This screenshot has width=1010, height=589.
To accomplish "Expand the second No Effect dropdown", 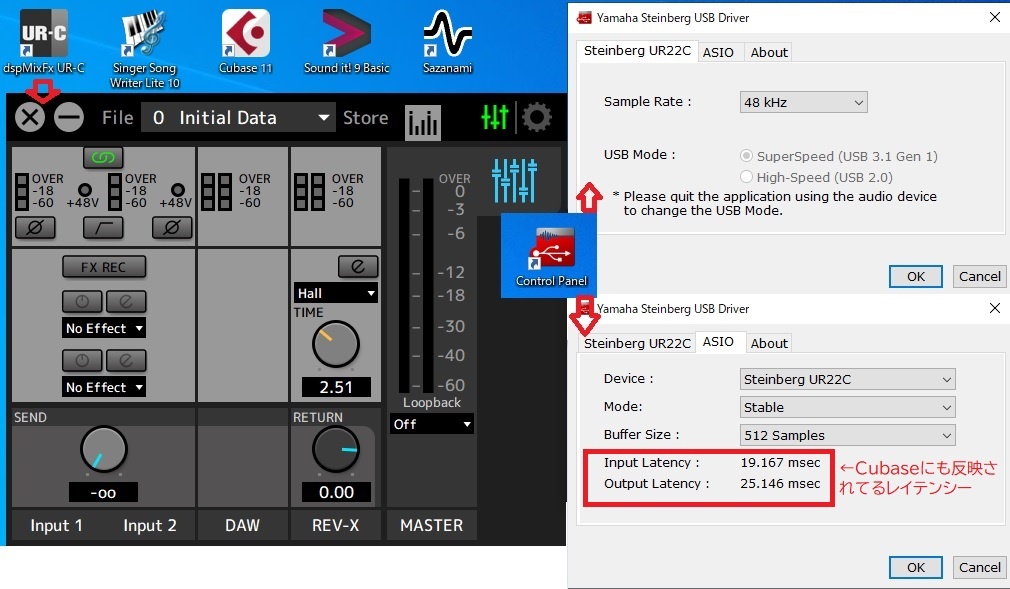I will [104, 387].
